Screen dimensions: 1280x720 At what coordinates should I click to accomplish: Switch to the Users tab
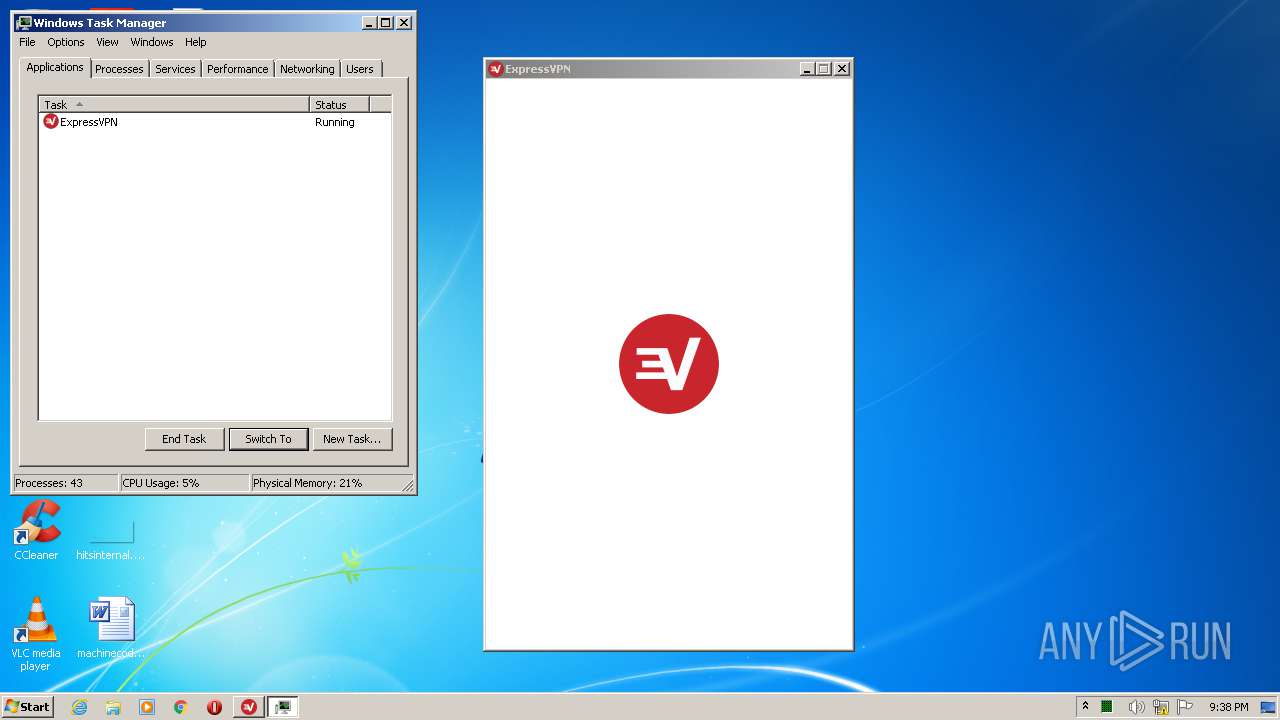pyautogui.click(x=360, y=69)
